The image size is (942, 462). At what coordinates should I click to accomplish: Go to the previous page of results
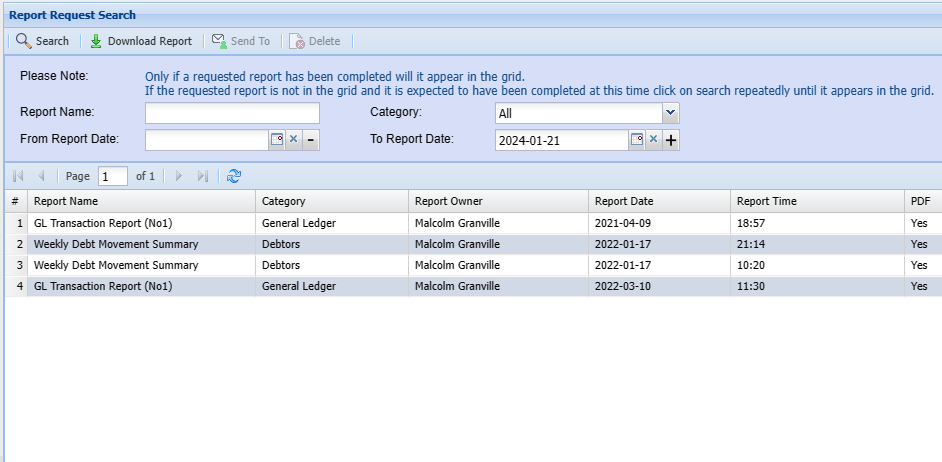[x=41, y=176]
